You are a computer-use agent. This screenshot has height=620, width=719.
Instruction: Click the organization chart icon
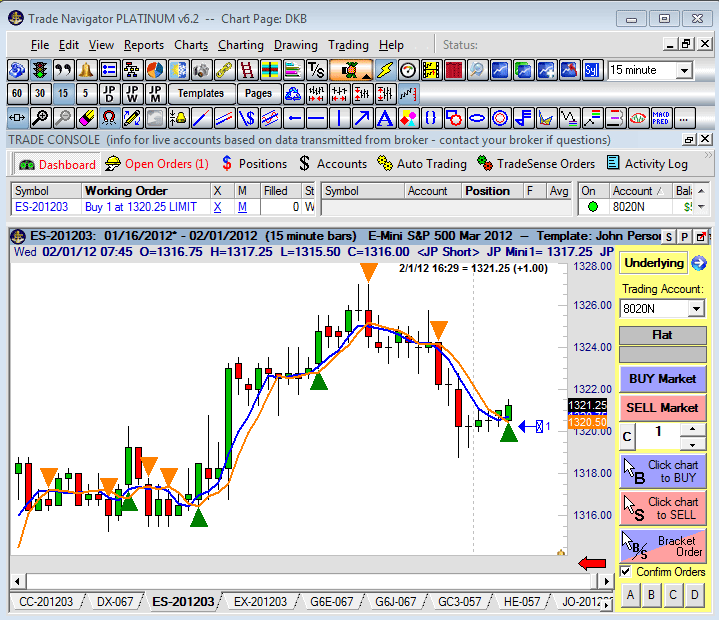pos(132,70)
